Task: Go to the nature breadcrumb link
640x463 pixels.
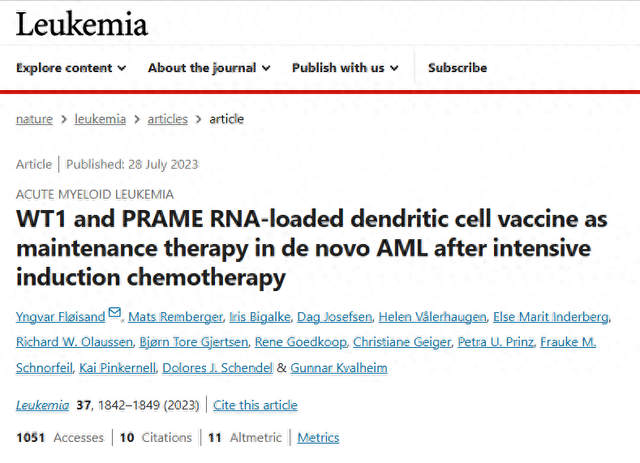Action: pyautogui.click(x=34, y=119)
